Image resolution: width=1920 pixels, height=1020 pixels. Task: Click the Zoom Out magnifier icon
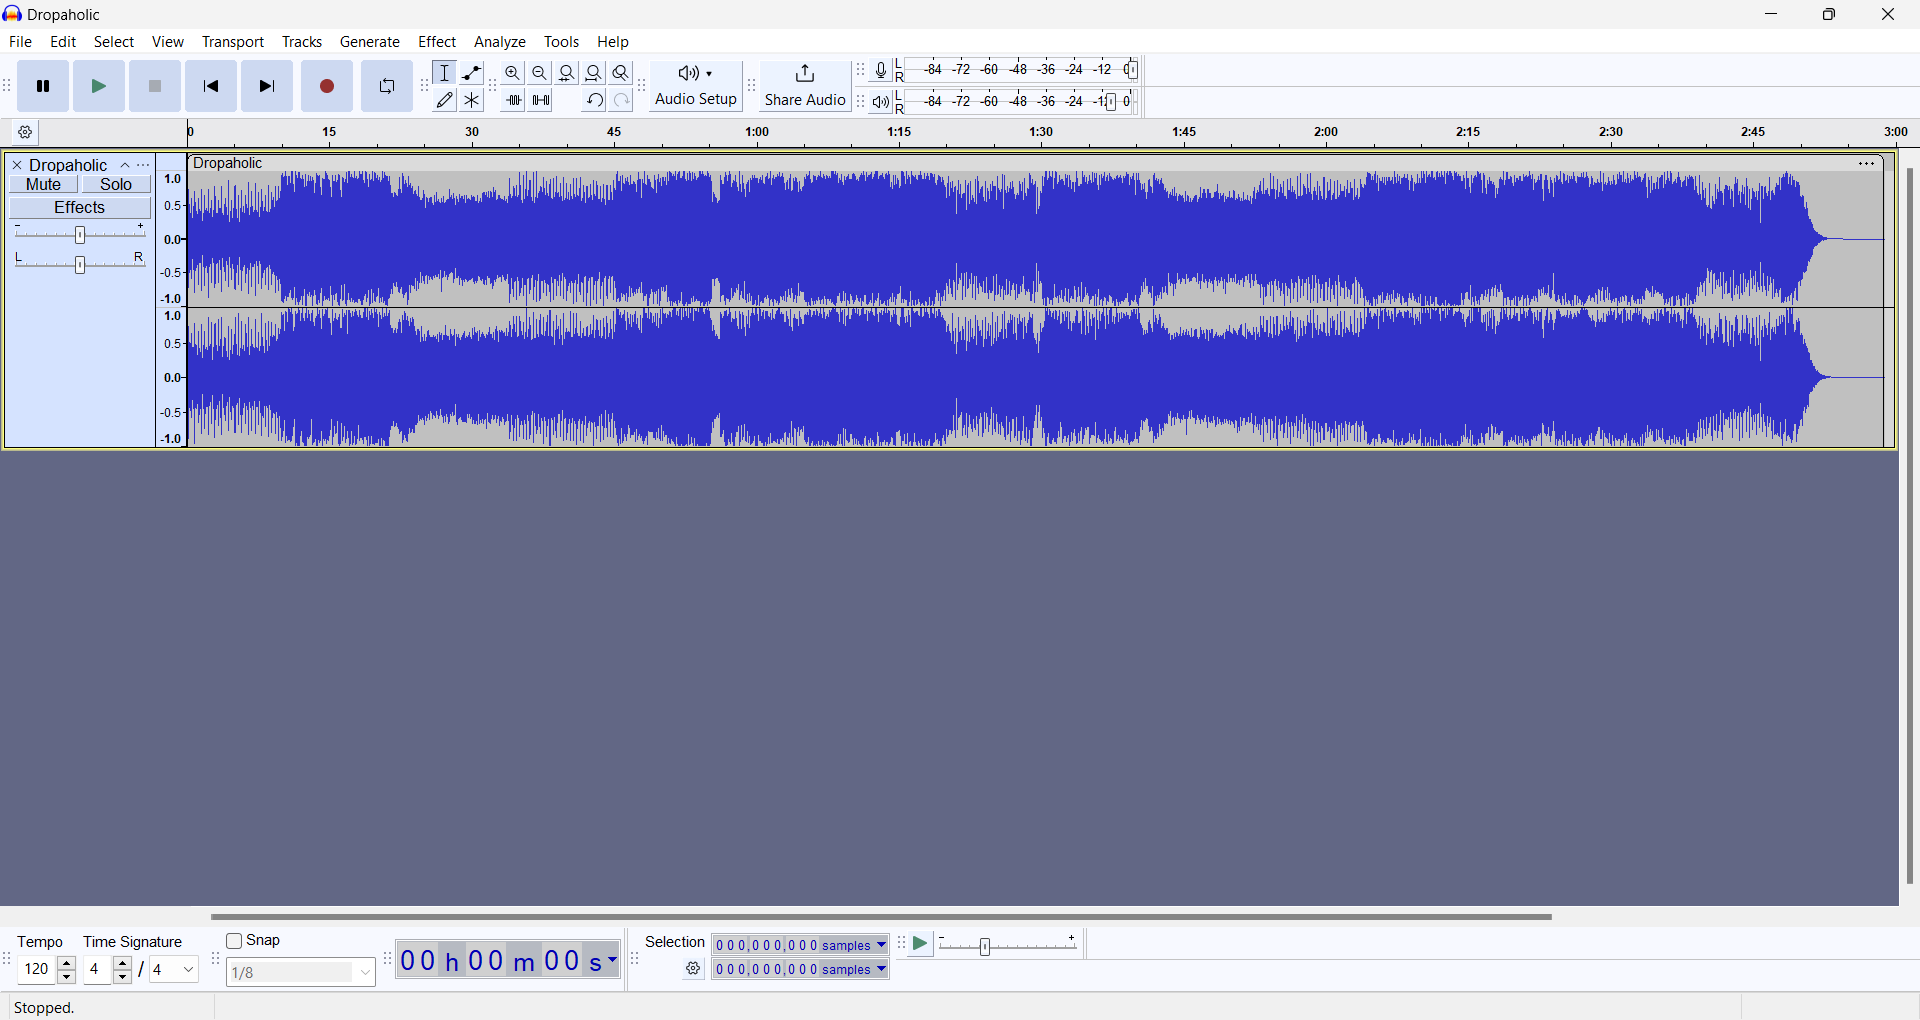pyautogui.click(x=541, y=73)
